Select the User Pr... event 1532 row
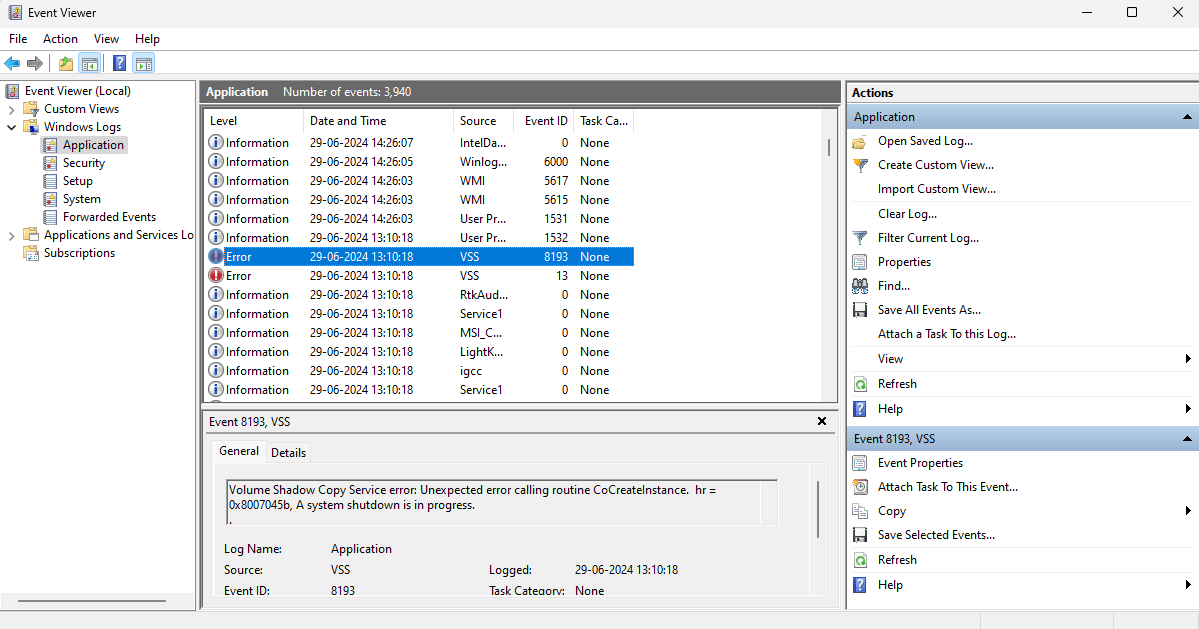Image resolution: width=1199 pixels, height=629 pixels. [420, 238]
